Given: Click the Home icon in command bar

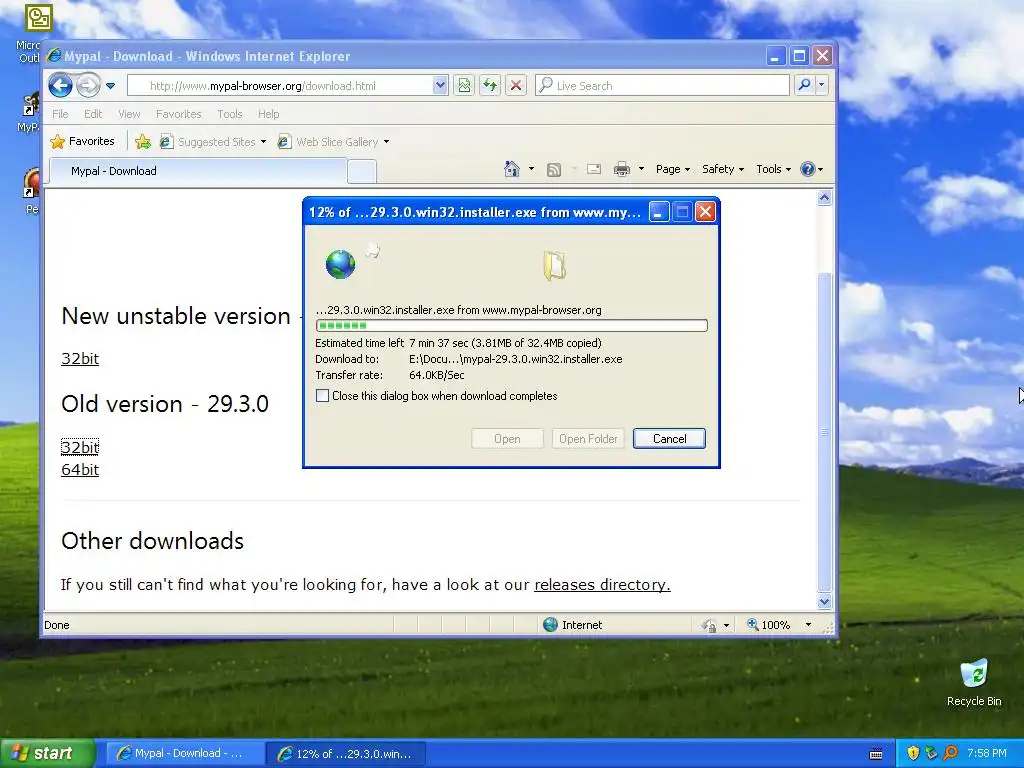Looking at the screenshot, I should click(x=512, y=169).
